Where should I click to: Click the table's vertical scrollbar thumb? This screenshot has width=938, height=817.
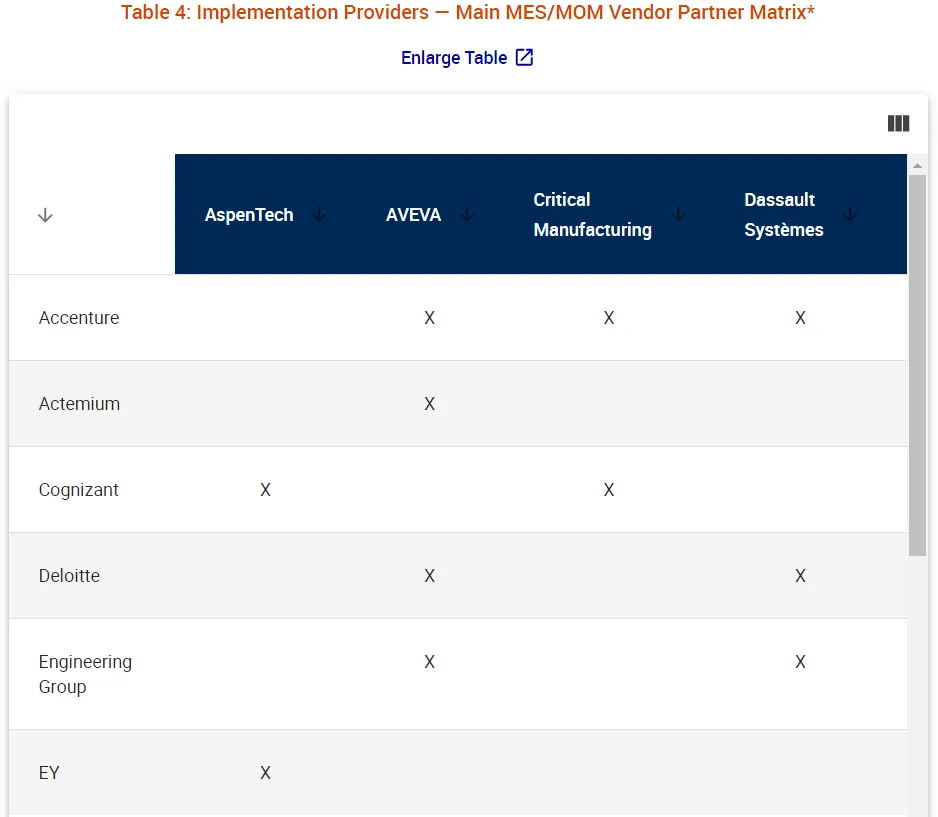click(x=917, y=365)
